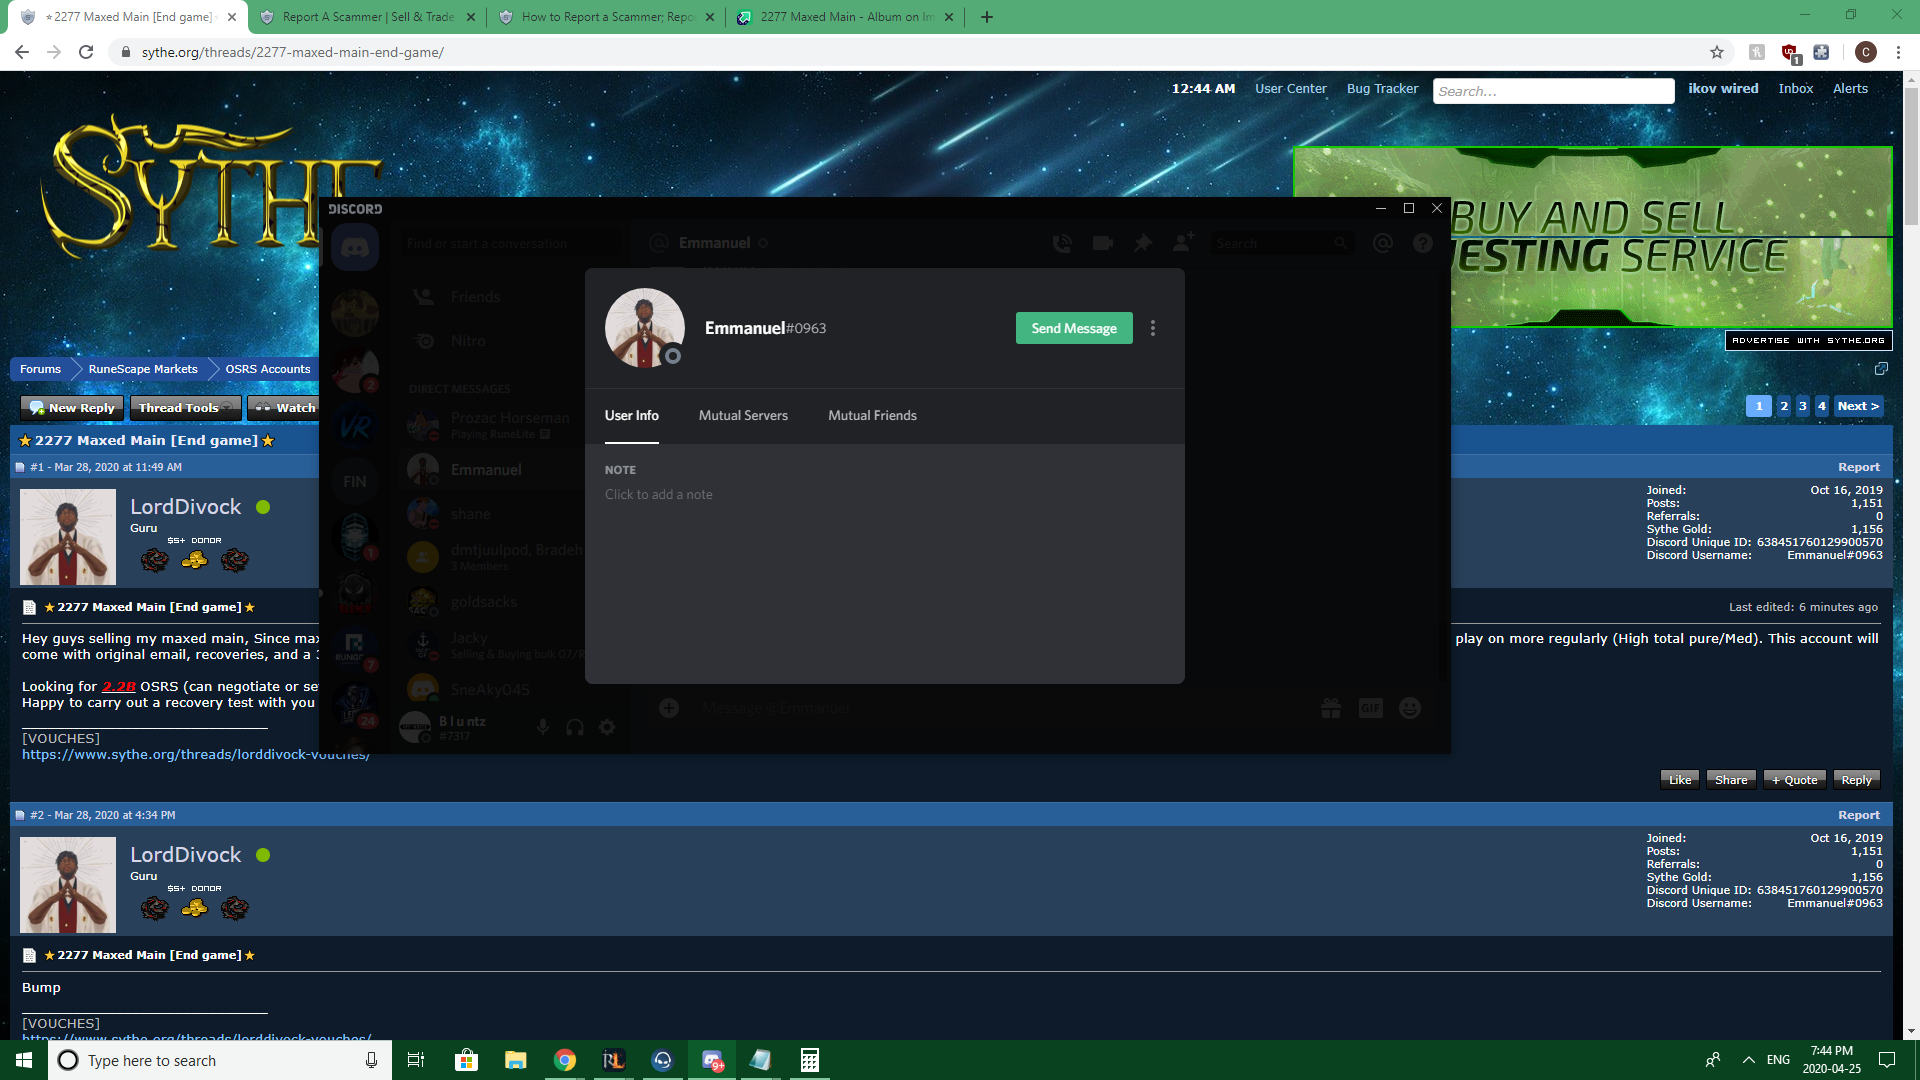Click the Discord home logo button
The height and width of the screenshot is (1080, 1920).
pyautogui.click(x=355, y=247)
